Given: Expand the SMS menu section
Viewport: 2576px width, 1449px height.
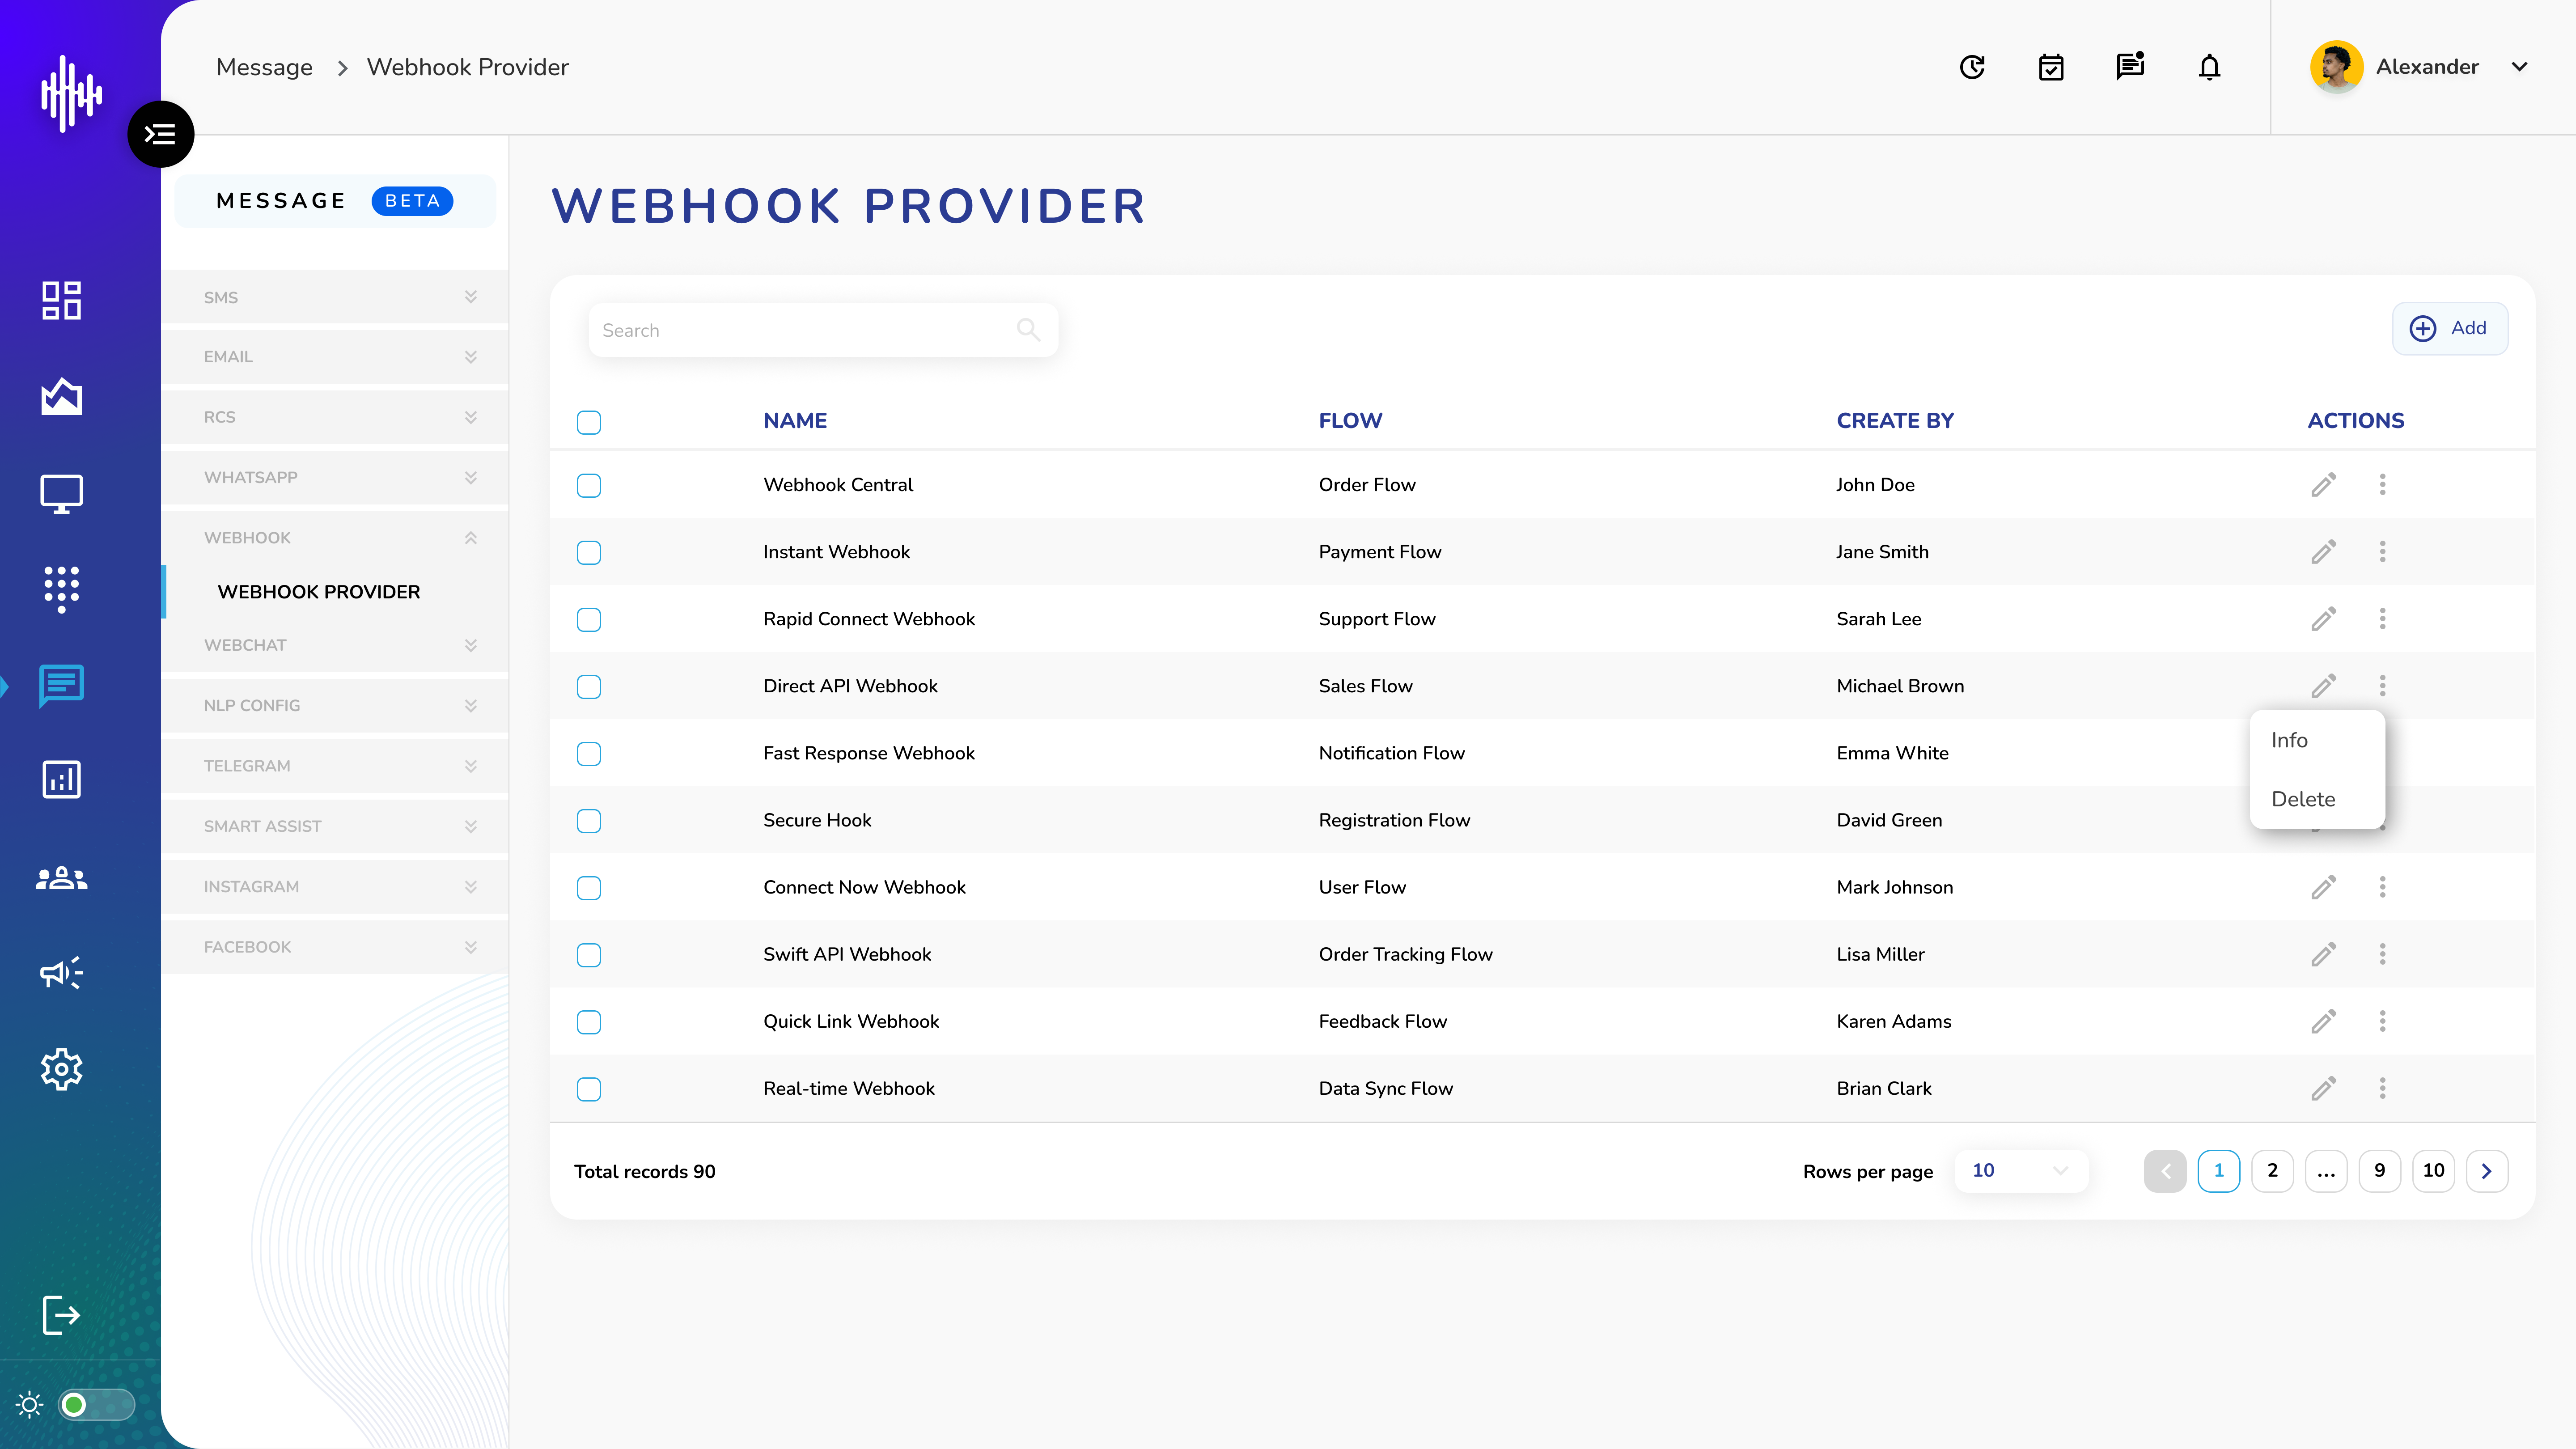Looking at the screenshot, I should [x=335, y=297].
